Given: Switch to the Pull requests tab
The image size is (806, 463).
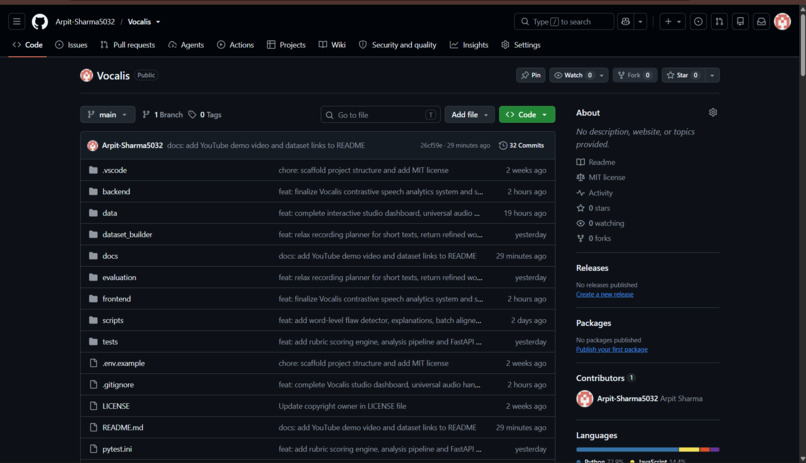Looking at the screenshot, I should pos(127,45).
